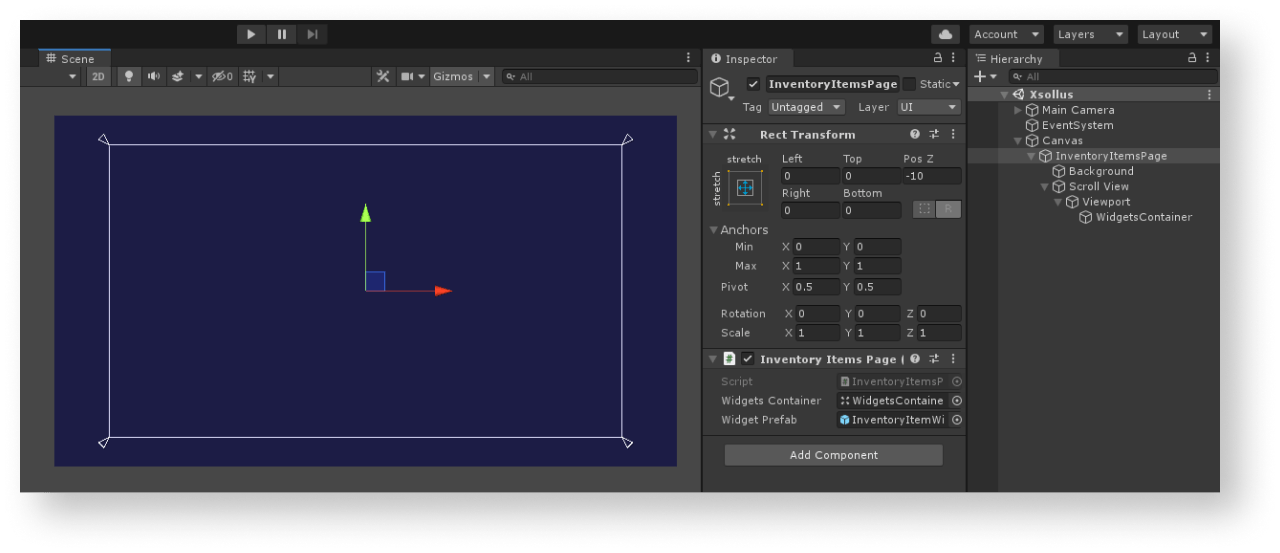Viewport: 1280px width, 553px height.
Task: Click the Pos Z input field
Action: point(931,176)
